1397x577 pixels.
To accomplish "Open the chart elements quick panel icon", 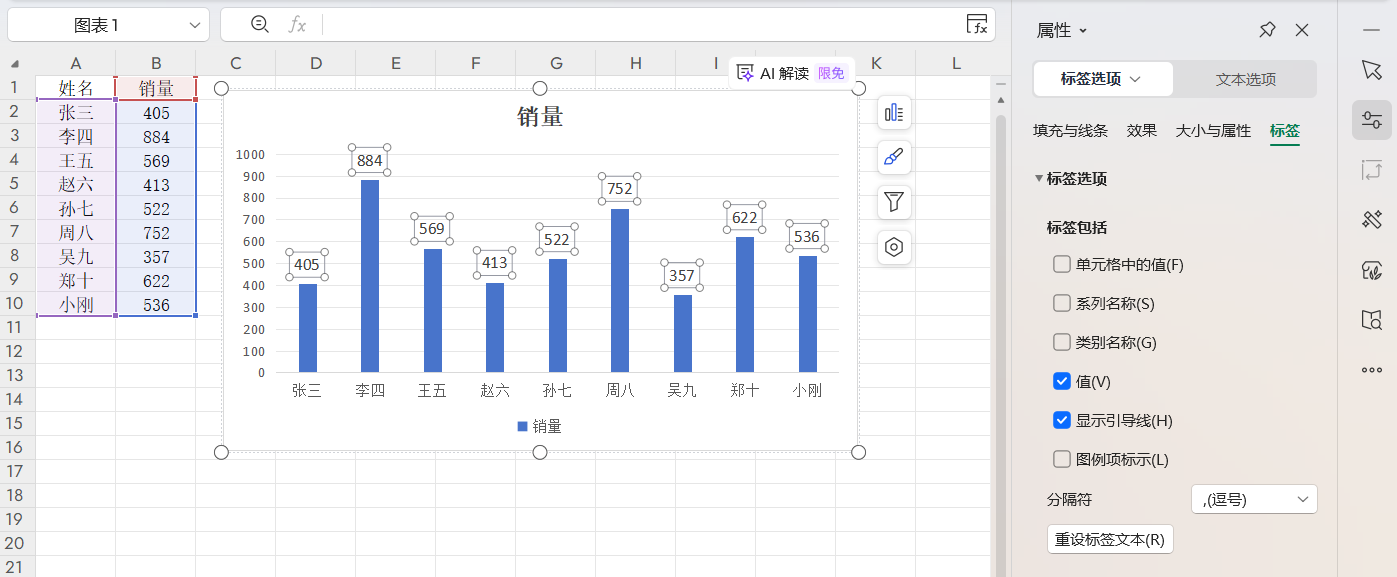I will click(x=893, y=113).
